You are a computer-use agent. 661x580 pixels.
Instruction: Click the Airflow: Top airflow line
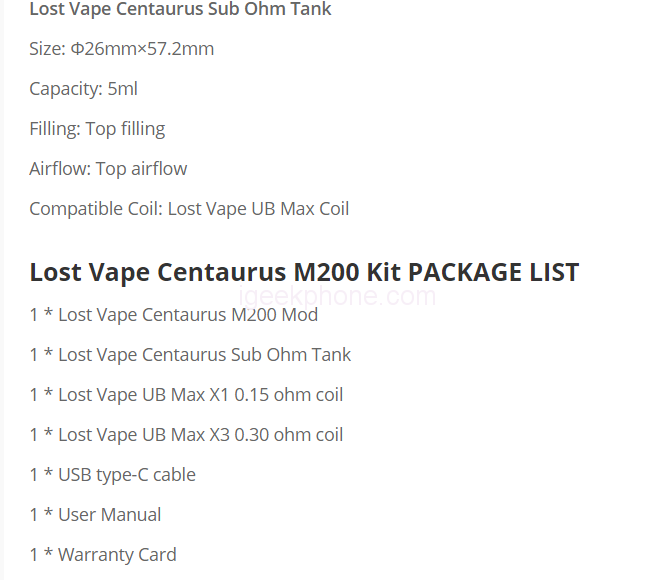(108, 169)
